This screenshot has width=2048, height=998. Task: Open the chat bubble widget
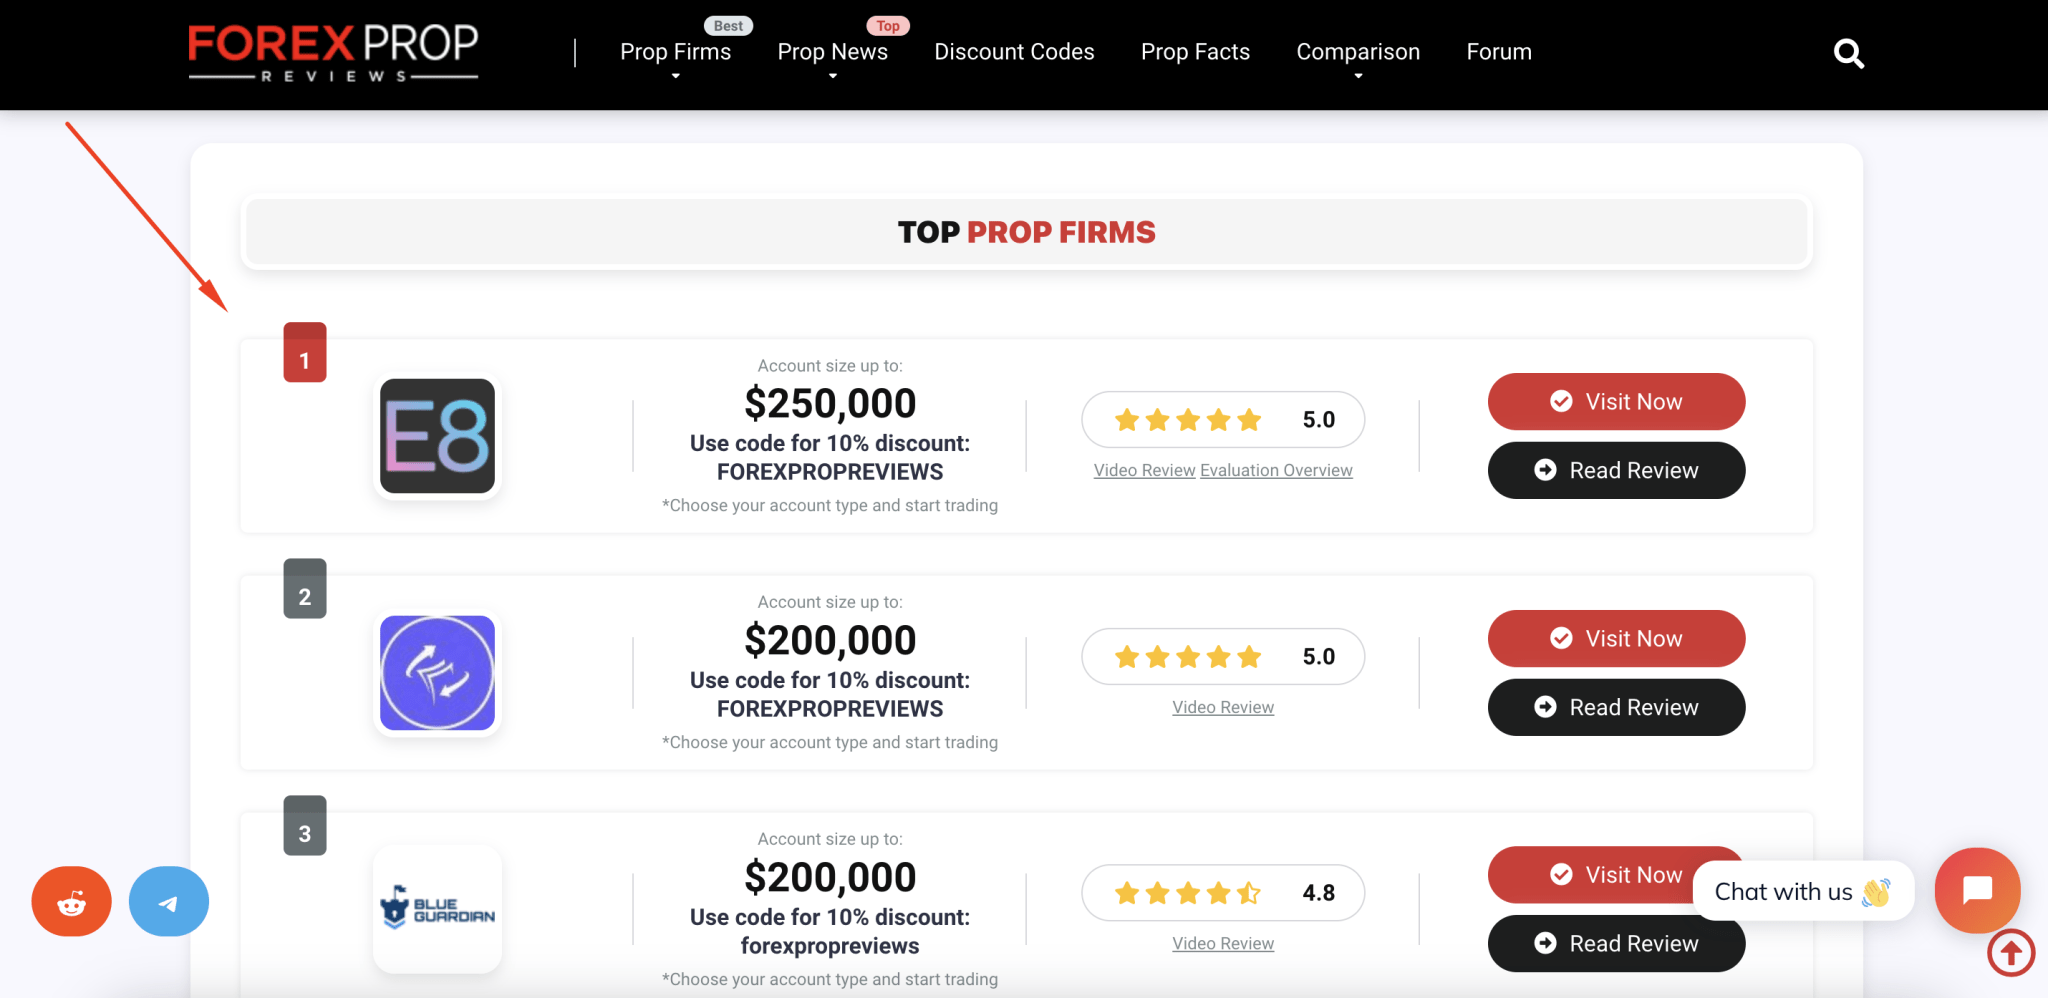1977,889
